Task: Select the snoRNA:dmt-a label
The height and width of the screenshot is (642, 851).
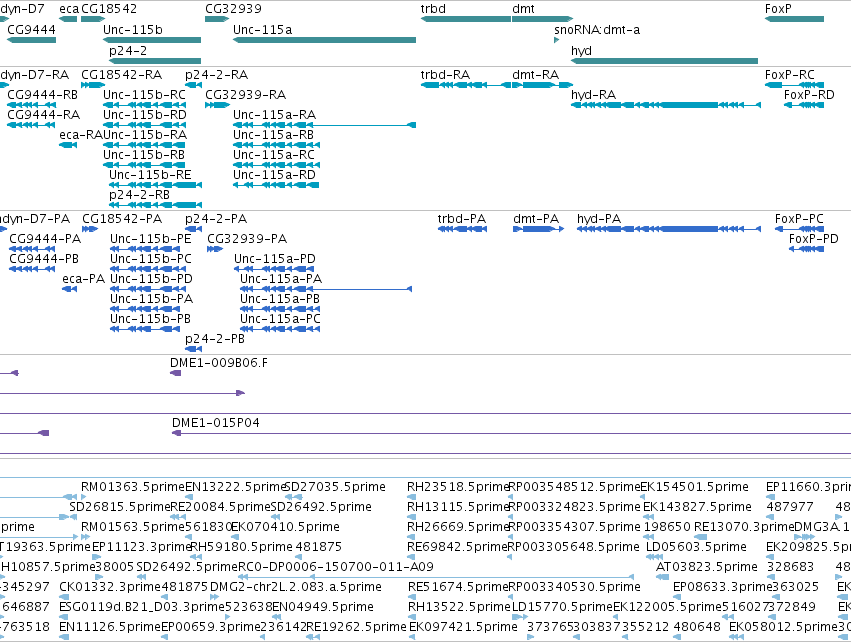Action: pyautogui.click(x=597, y=30)
